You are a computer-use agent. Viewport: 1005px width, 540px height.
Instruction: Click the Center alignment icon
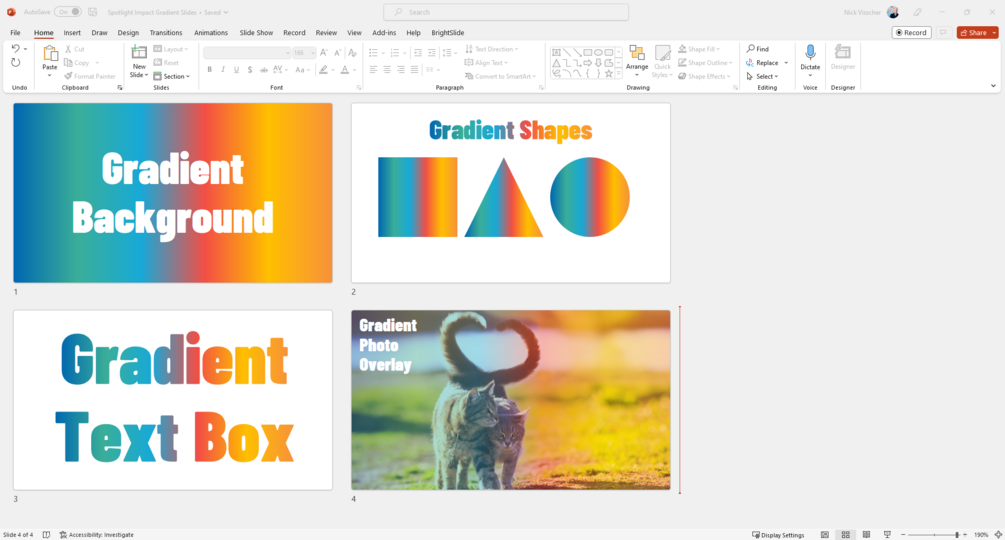point(387,70)
